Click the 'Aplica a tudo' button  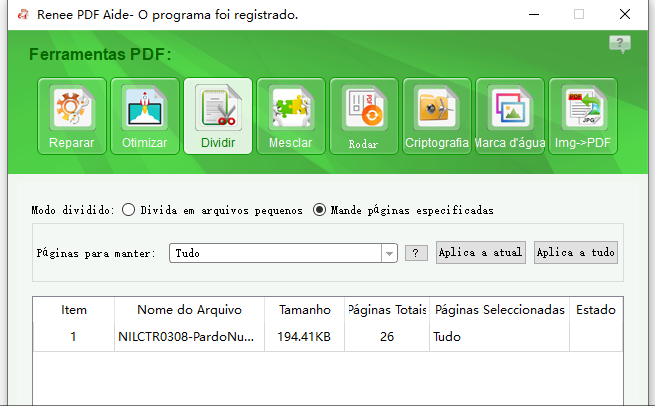576,252
